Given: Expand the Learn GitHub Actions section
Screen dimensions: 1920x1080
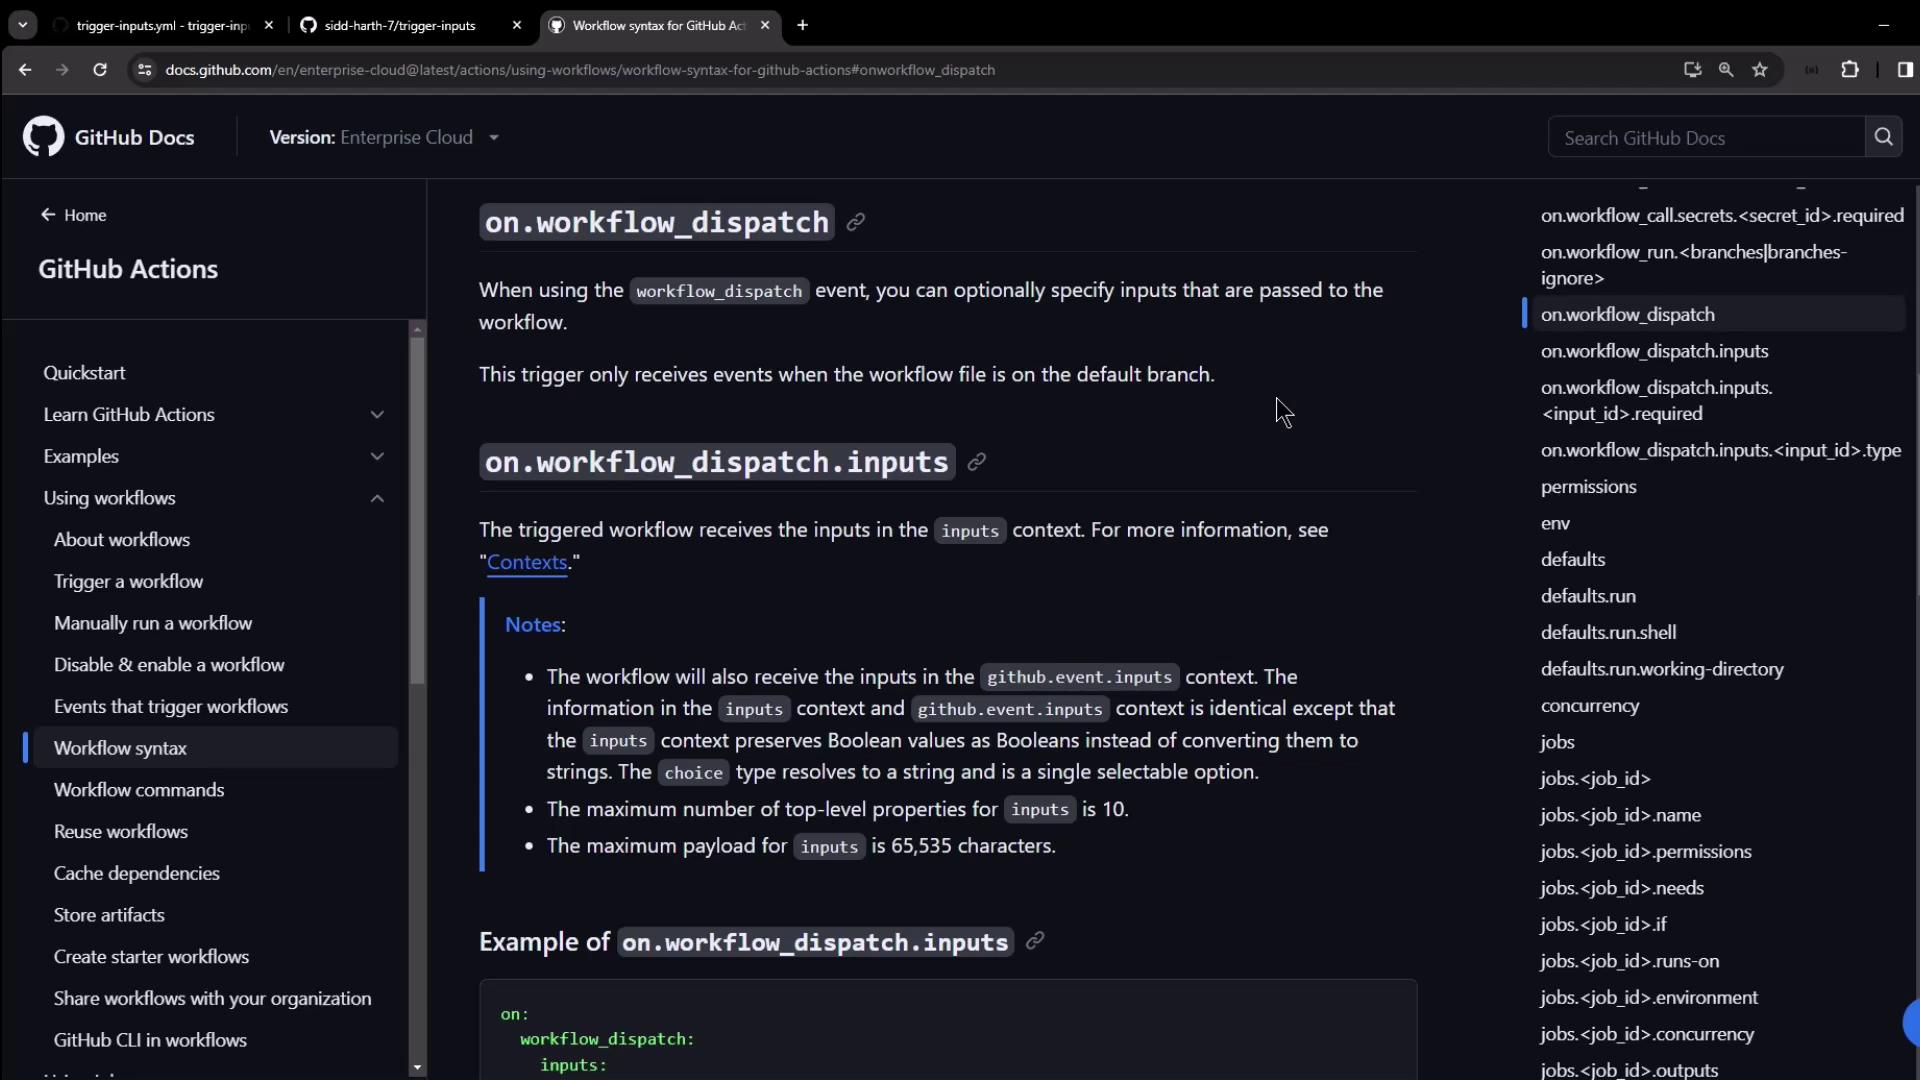Looking at the screenshot, I should (377, 414).
